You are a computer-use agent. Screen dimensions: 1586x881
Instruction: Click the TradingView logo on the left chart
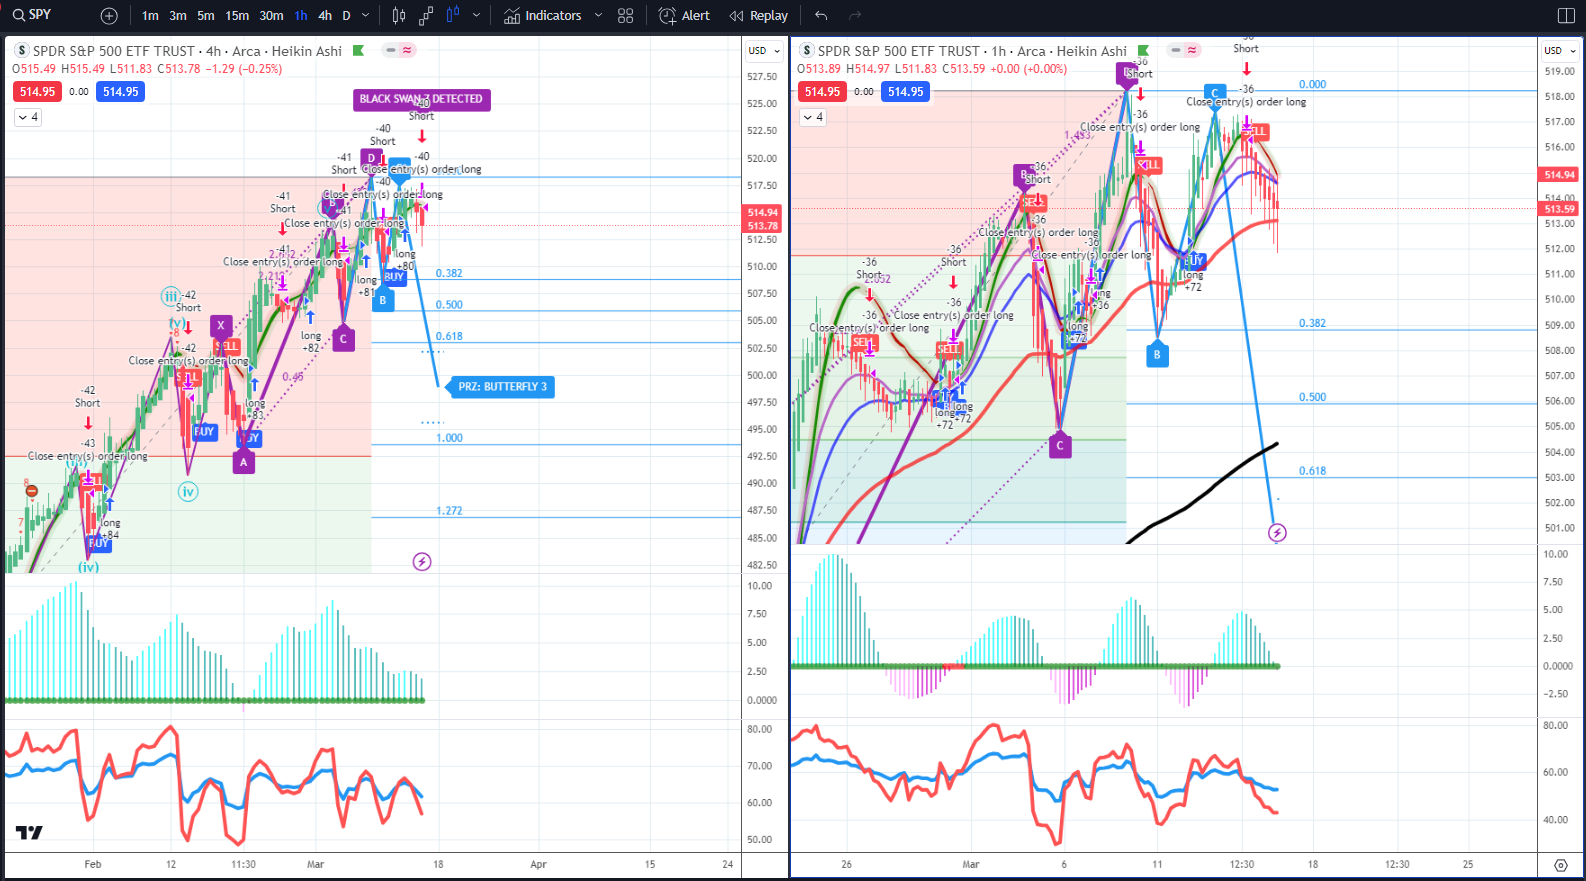pos(29,833)
